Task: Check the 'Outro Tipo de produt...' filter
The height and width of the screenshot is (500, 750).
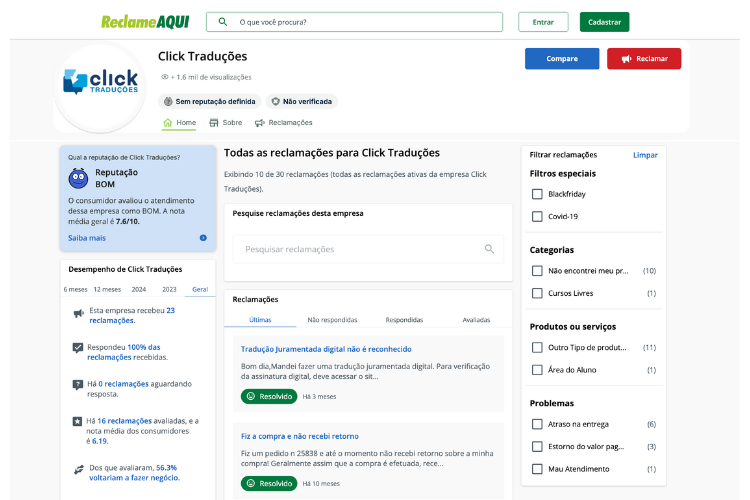Action: 537,347
